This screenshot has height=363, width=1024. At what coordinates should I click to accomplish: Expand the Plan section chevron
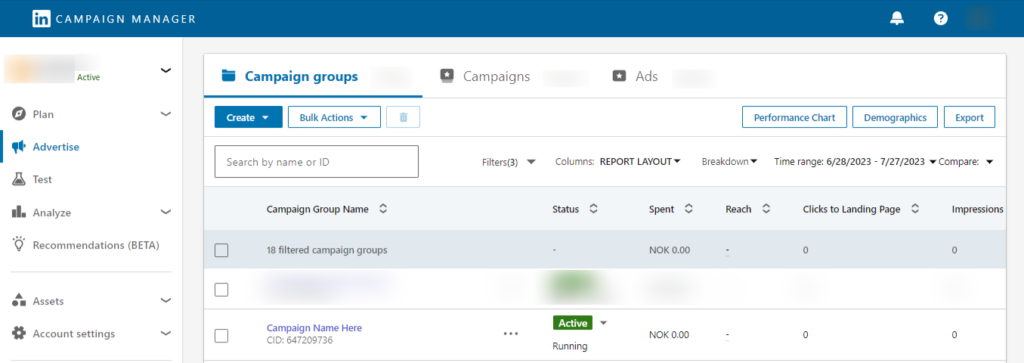coord(166,114)
